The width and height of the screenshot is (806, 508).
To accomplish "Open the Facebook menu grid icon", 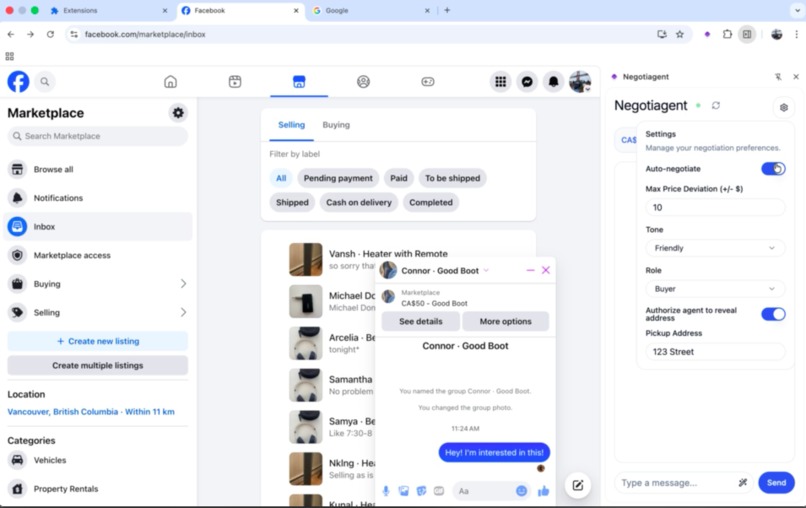I will 501,82.
